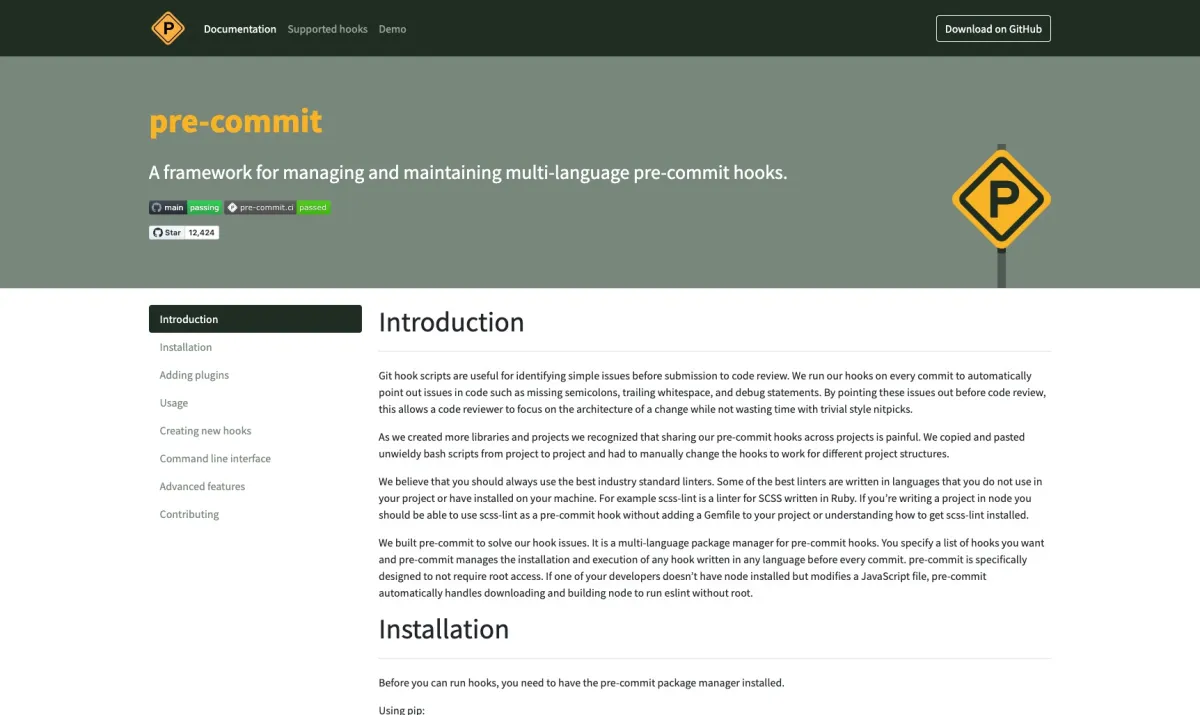
Task: Click the GitHub Star button
Action: coord(166,232)
